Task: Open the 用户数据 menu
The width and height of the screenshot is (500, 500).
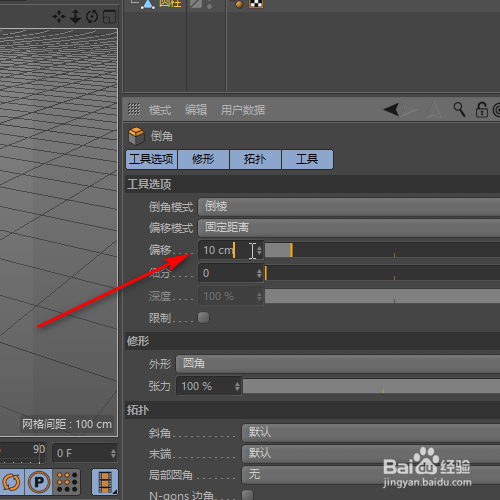Action: [x=243, y=110]
